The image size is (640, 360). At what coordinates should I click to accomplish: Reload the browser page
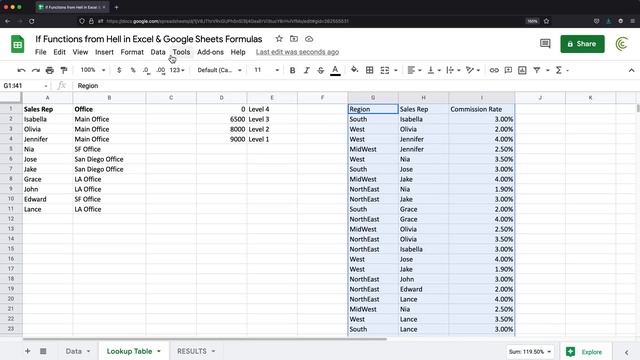coord(31,21)
